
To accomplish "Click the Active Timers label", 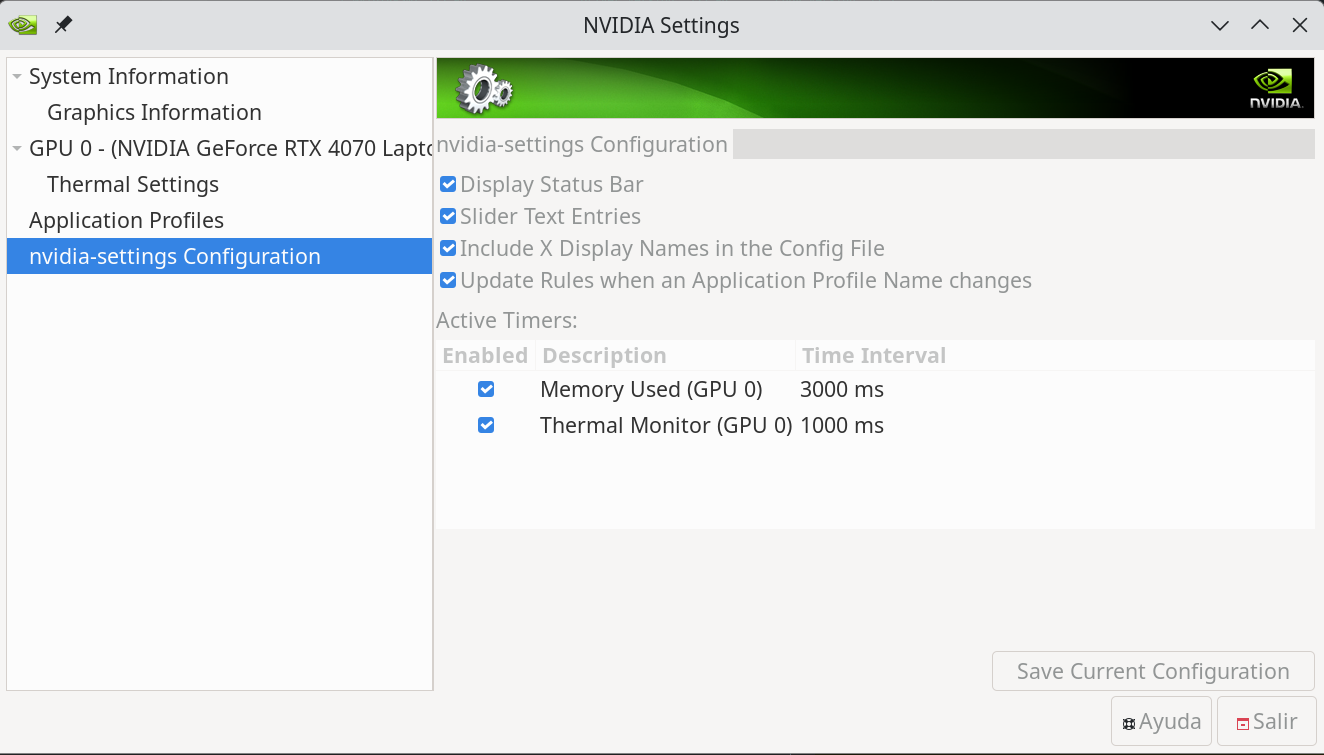I will pyautogui.click(x=507, y=321).
